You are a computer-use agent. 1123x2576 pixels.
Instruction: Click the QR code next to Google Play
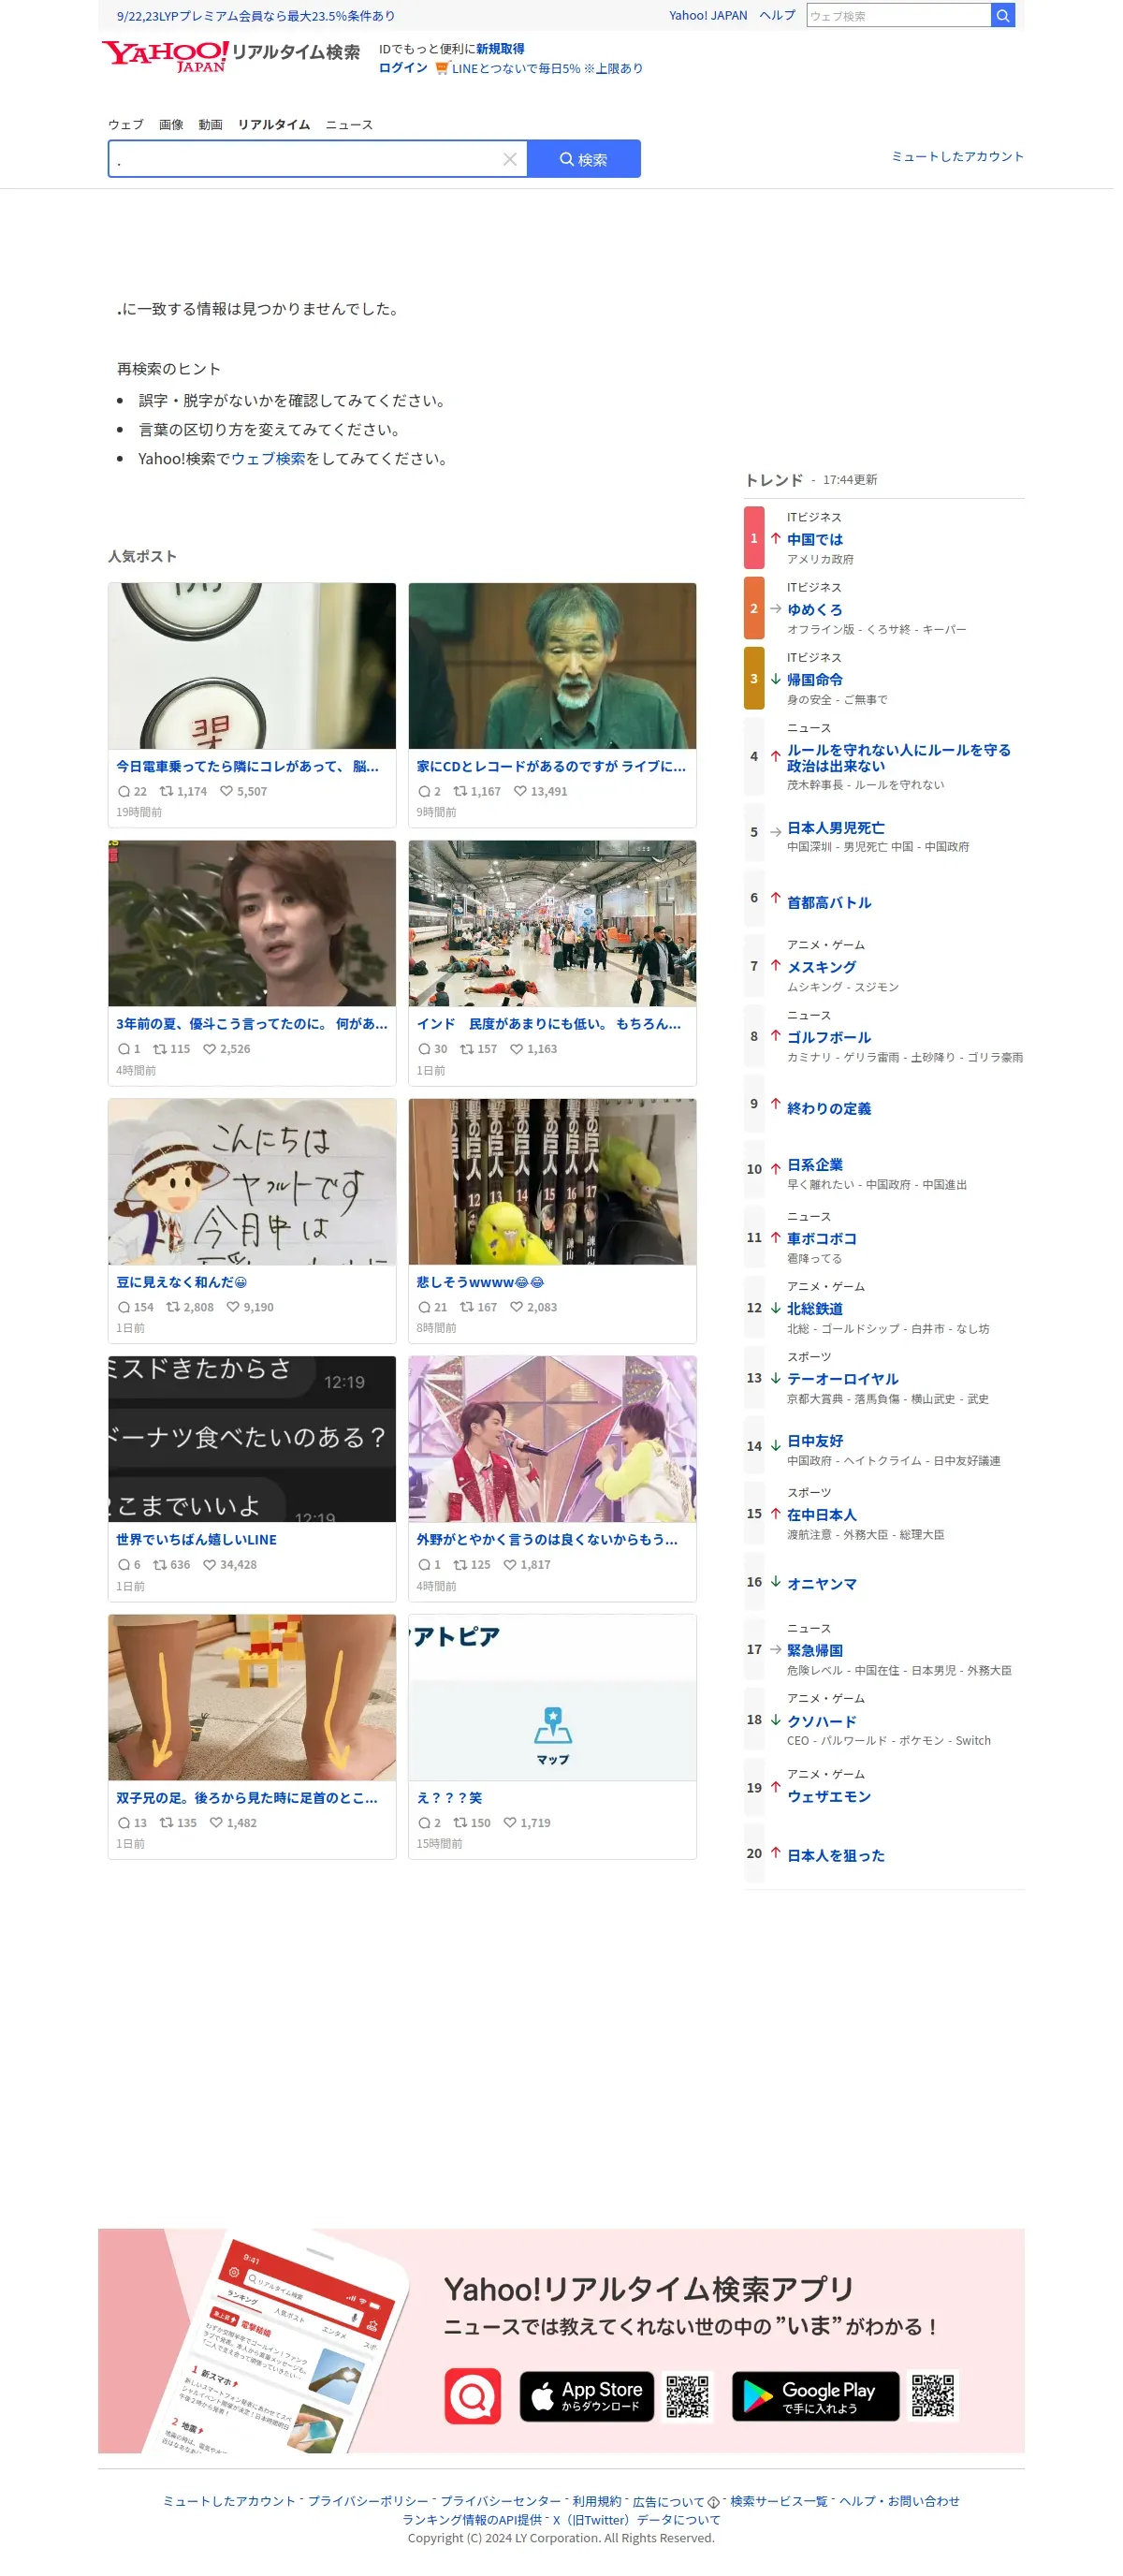click(932, 2395)
